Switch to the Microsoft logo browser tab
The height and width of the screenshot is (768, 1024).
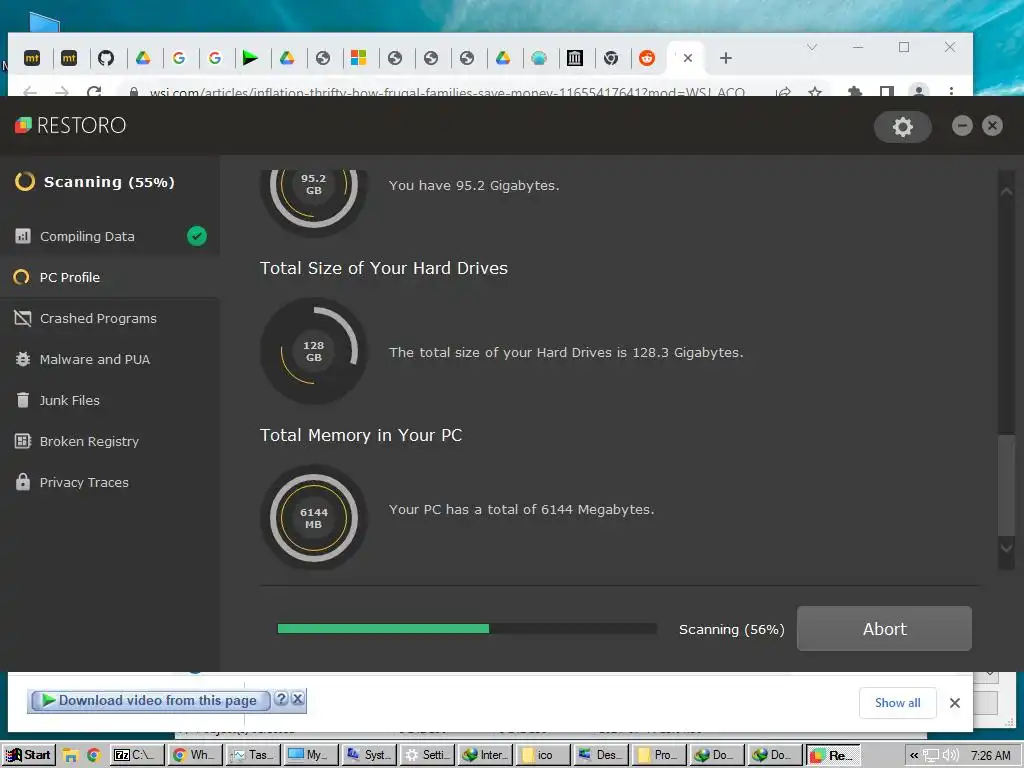[x=359, y=58]
